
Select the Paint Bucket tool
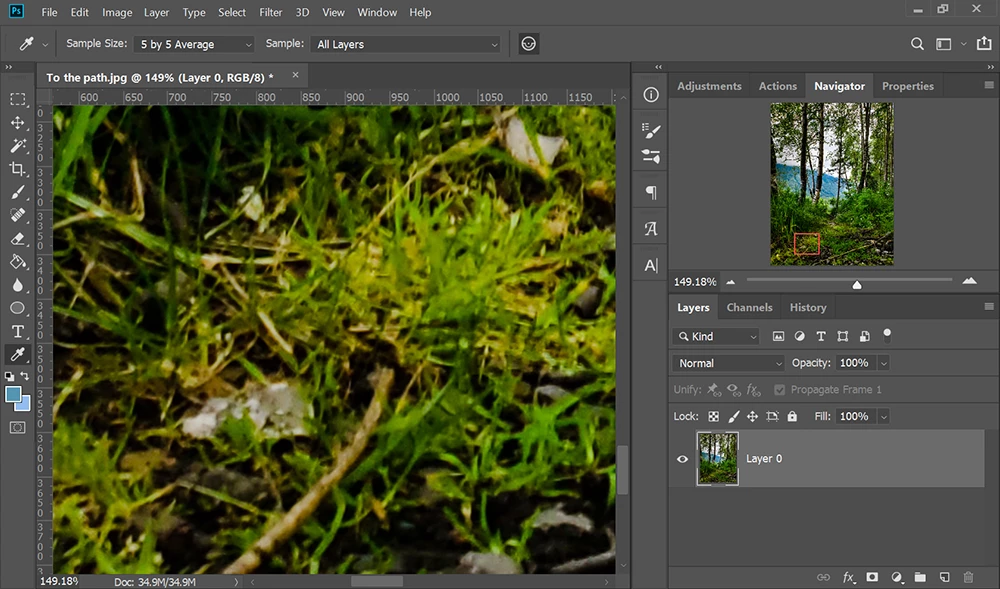18,261
